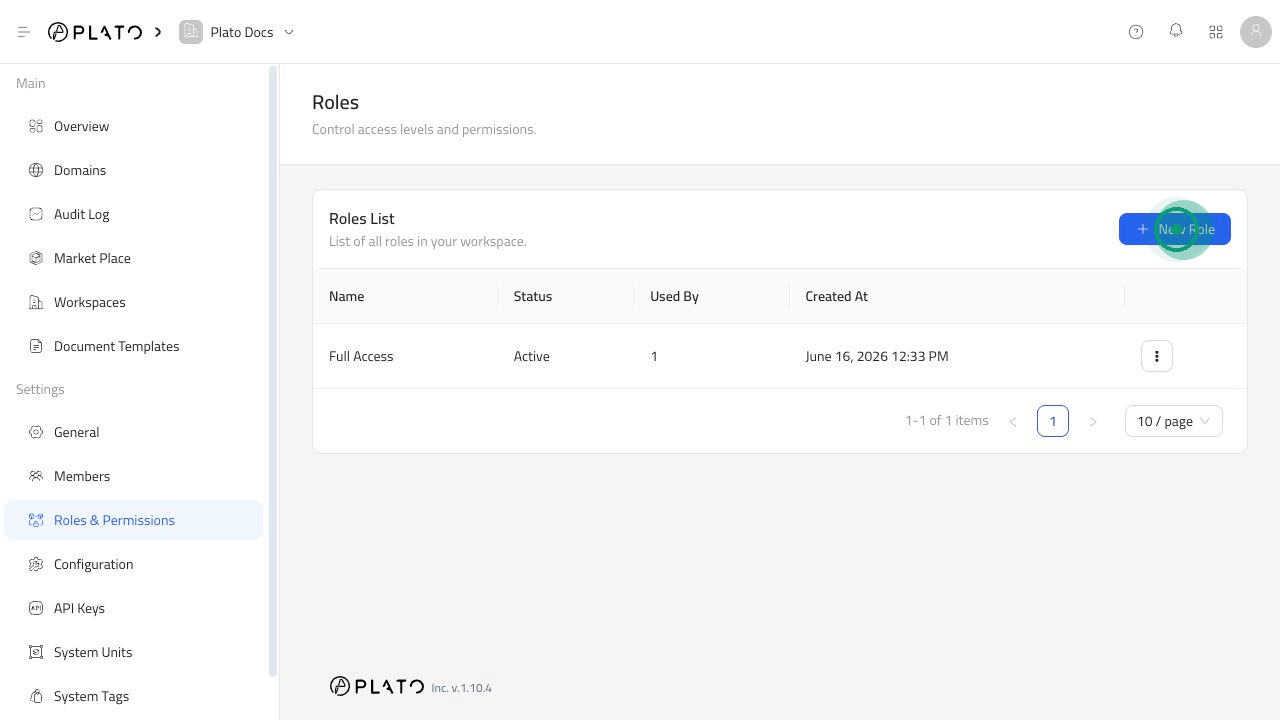Open General settings
Viewport: 1280px width, 720px height.
(134, 432)
